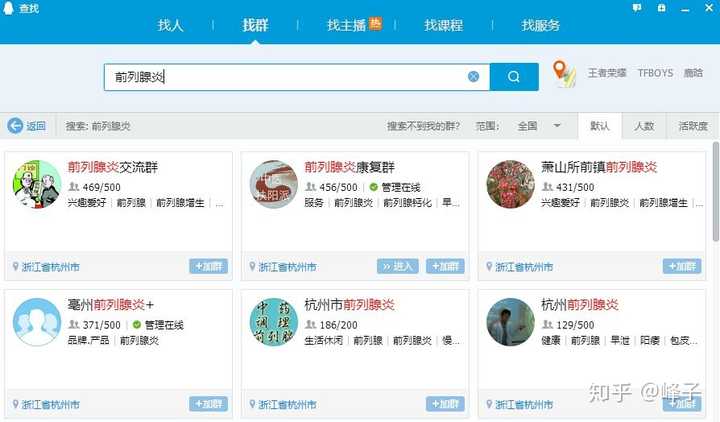The width and height of the screenshot is (720, 422).
Task: Click the member count 186/200
Action: tap(338, 325)
